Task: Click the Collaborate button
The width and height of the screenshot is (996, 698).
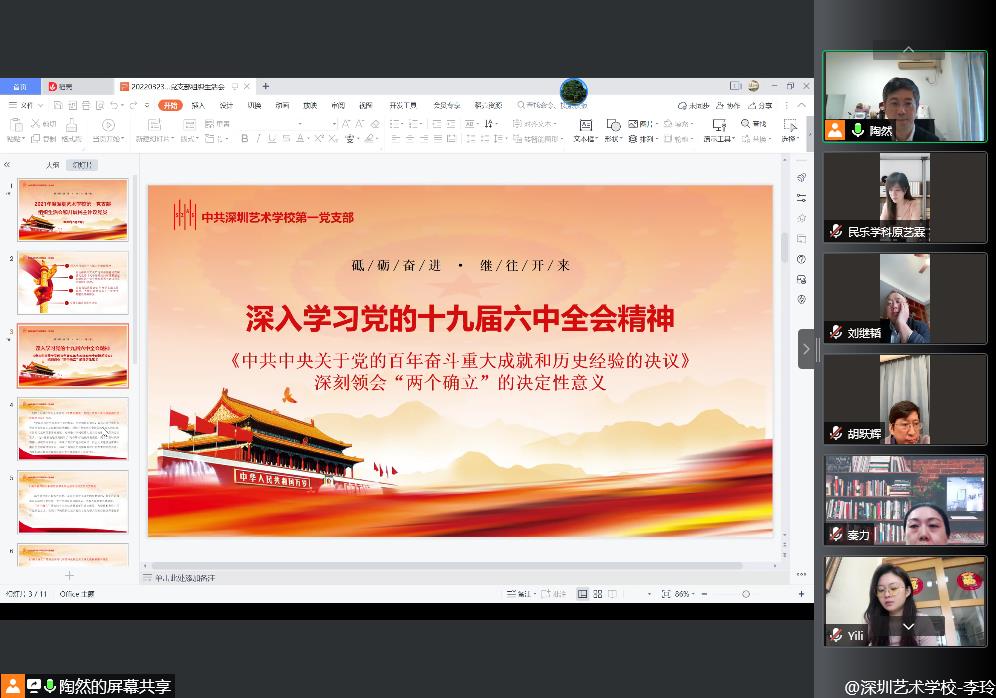Action: (728, 105)
